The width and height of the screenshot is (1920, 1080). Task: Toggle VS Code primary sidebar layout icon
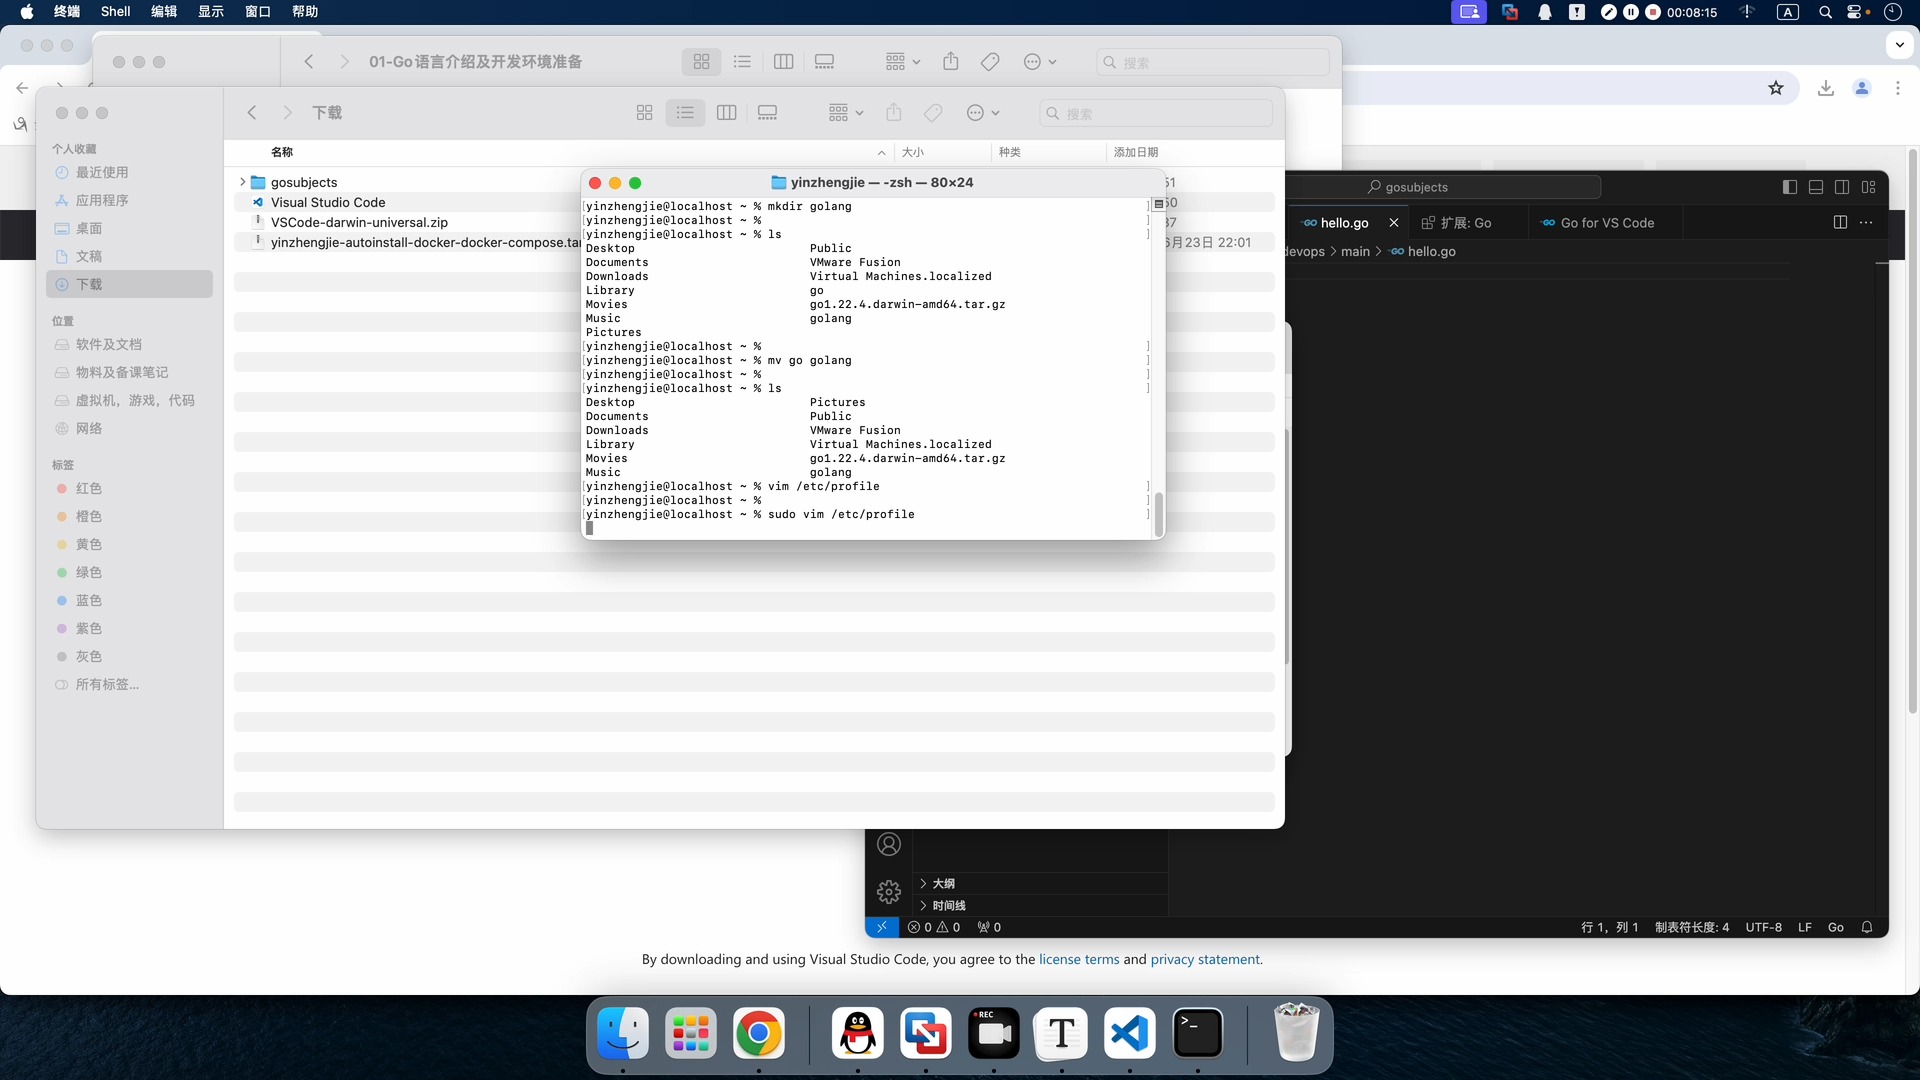pyautogui.click(x=1790, y=187)
